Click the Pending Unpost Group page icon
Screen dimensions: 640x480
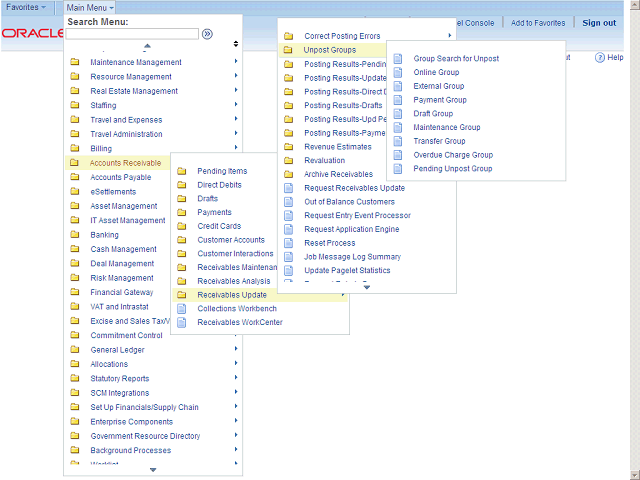398,169
